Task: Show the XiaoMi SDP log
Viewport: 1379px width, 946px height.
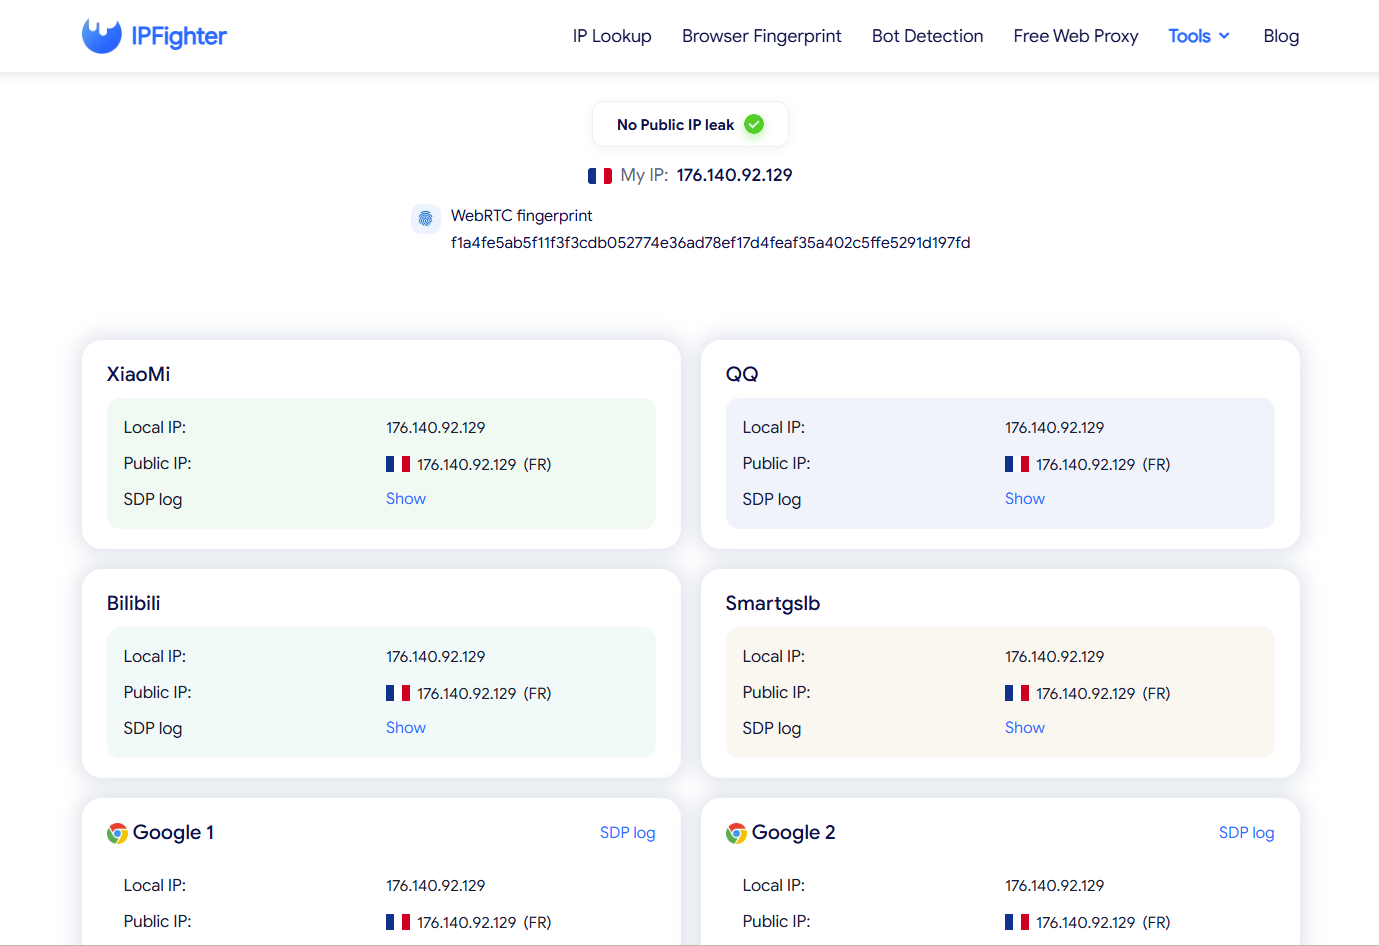Action: tap(406, 498)
